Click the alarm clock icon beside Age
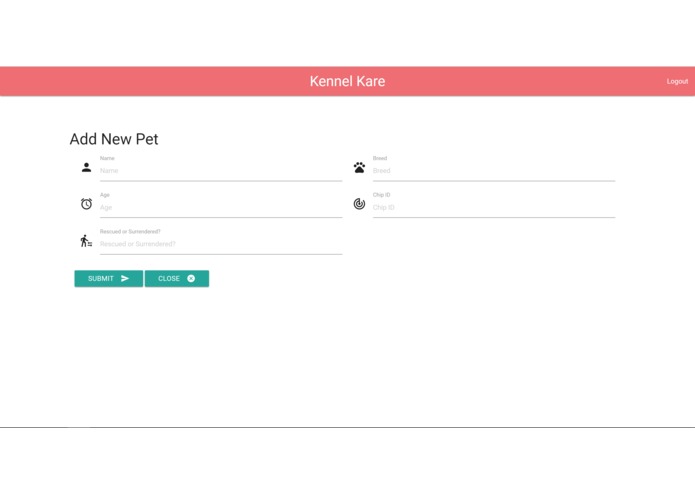The width and height of the screenshot is (695, 494). [86, 204]
